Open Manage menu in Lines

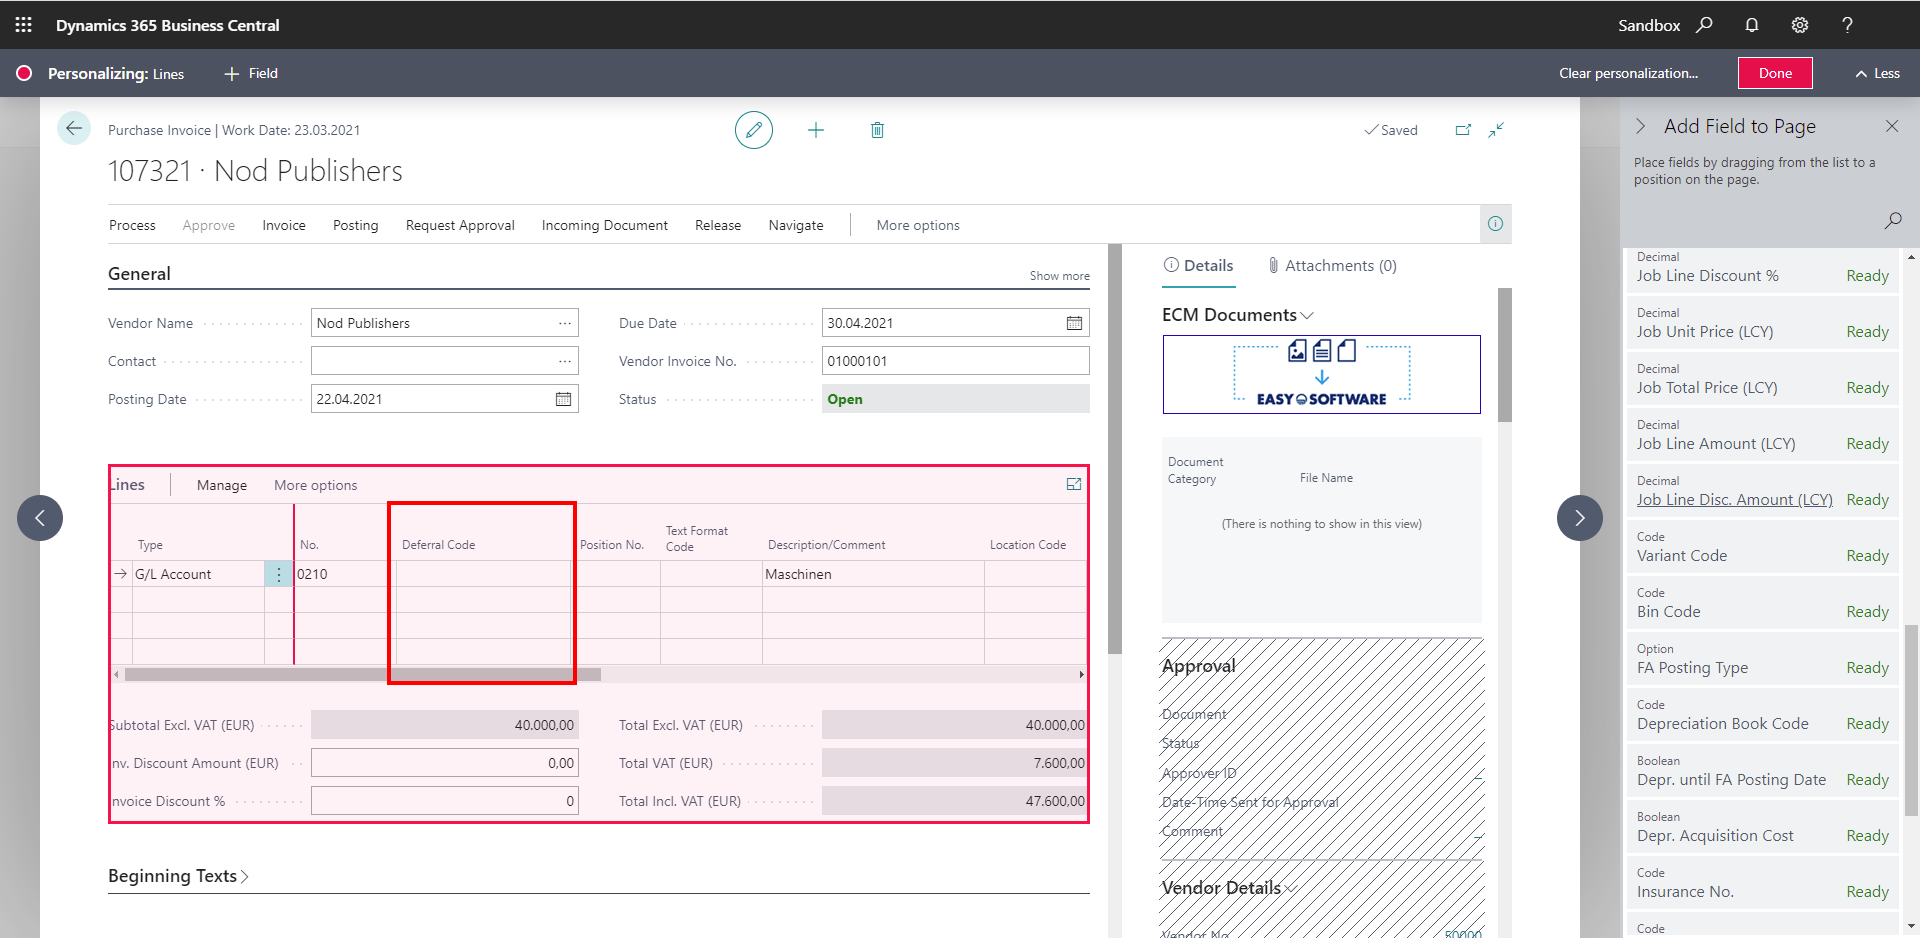tap(222, 485)
